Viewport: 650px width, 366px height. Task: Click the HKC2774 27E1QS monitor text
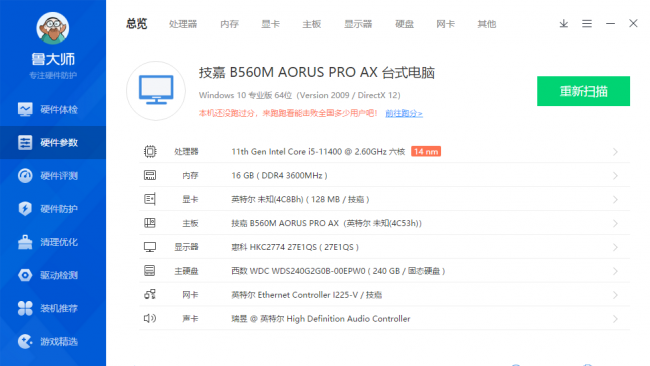pyautogui.click(x=295, y=247)
